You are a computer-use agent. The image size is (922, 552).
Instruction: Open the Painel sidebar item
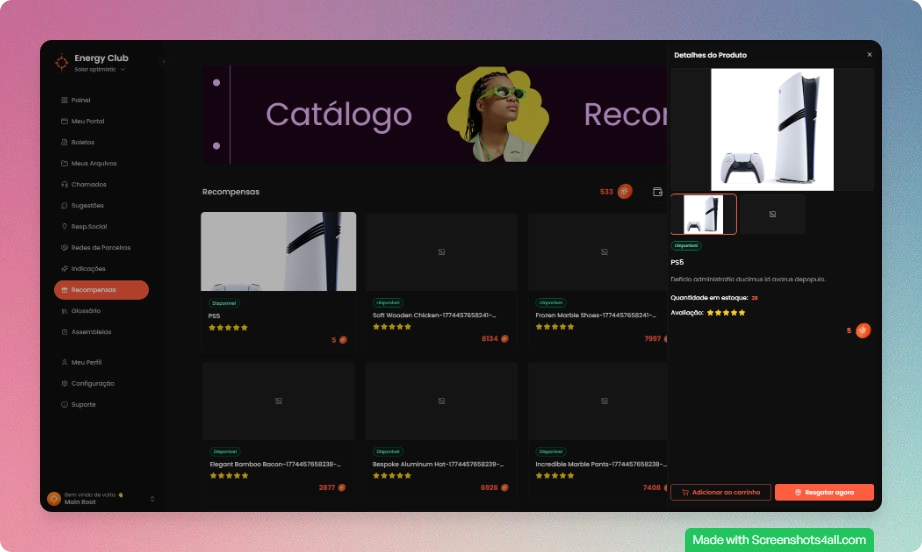click(81, 100)
